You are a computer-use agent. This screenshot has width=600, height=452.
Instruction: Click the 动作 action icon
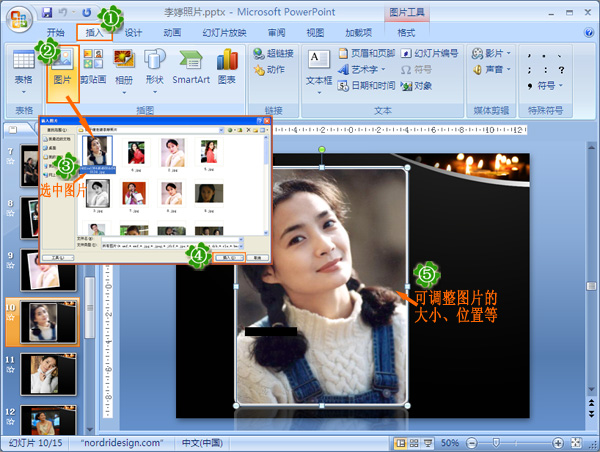coord(269,70)
